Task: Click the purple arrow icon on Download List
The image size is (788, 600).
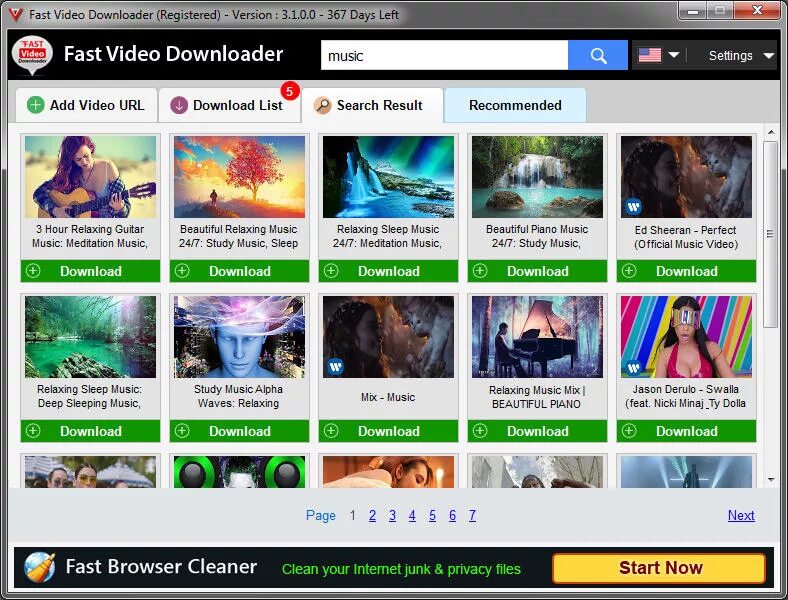Action: 179,106
